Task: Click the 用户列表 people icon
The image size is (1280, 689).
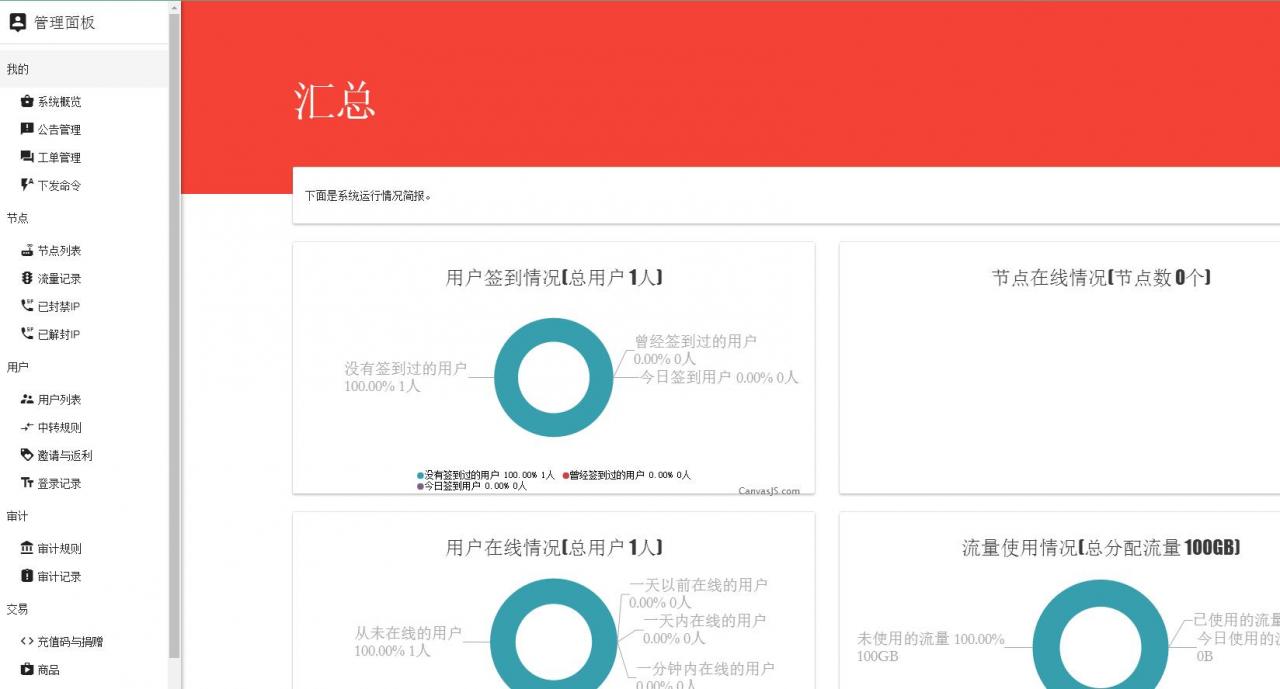Action: tap(27, 399)
